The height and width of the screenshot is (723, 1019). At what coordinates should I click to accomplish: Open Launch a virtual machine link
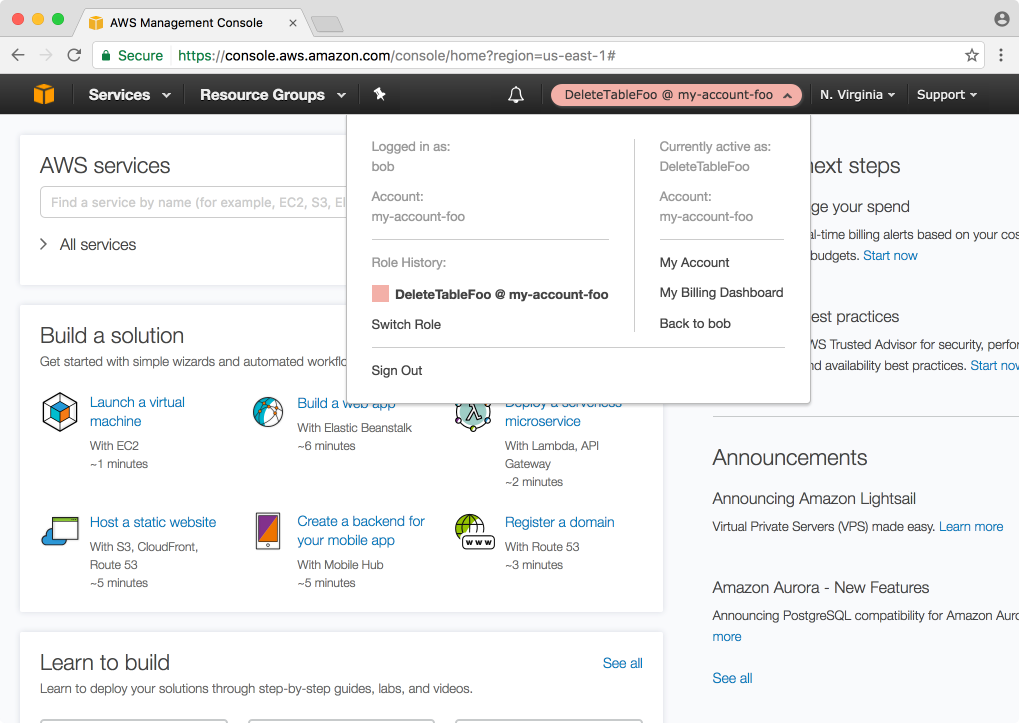pyautogui.click(x=137, y=412)
